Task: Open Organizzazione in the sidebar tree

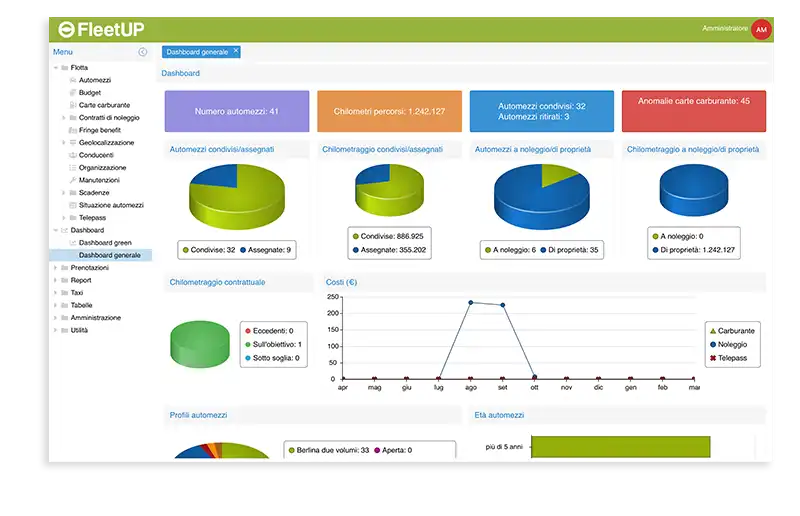Action: tap(102, 167)
